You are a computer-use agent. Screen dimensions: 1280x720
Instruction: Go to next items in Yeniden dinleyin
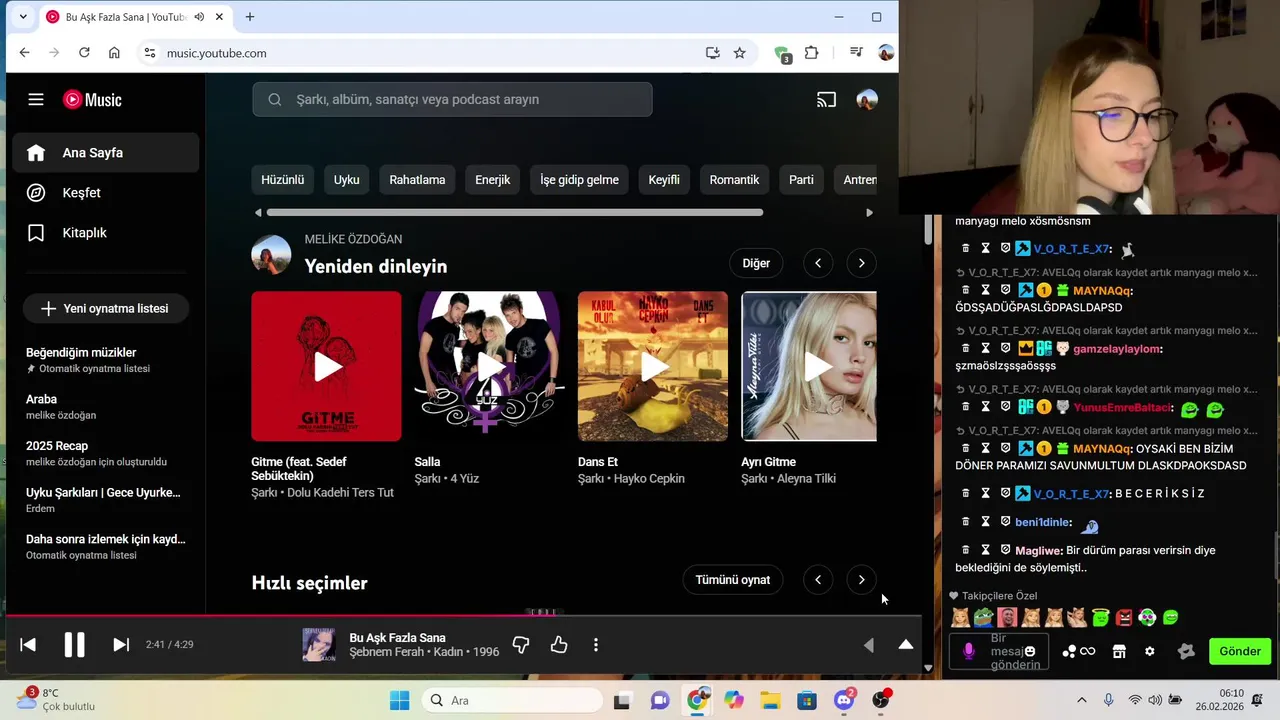coord(862,263)
